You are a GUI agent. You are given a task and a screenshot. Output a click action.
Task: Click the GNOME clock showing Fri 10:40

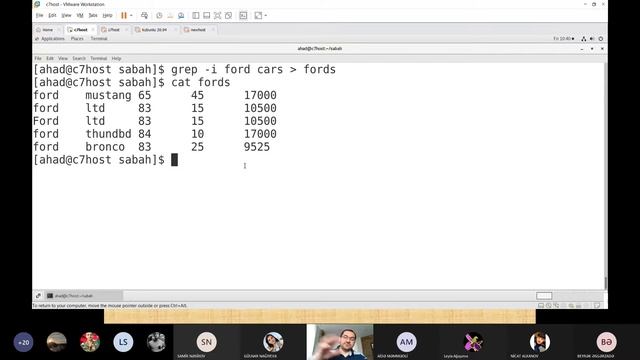(564, 39)
